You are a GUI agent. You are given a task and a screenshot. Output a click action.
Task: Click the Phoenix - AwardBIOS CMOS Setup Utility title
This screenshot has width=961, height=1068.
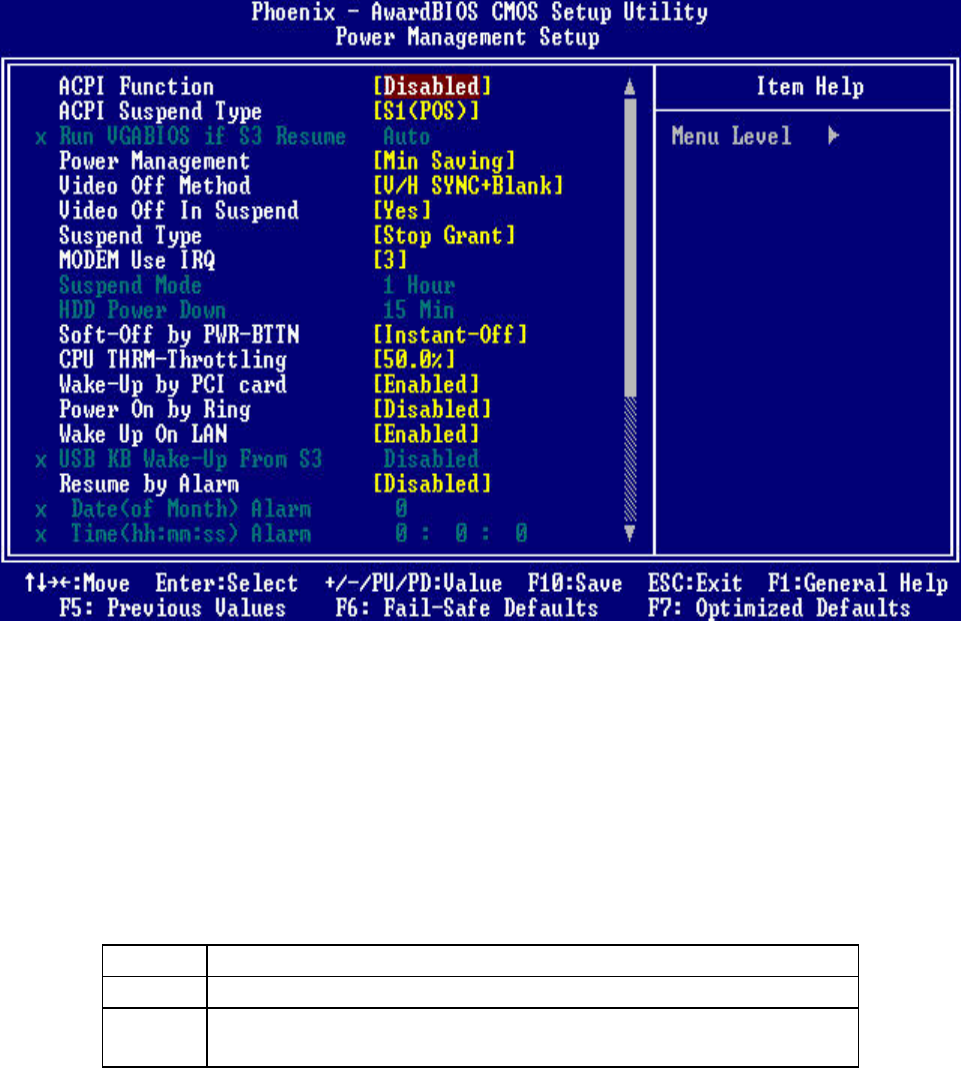point(479,12)
